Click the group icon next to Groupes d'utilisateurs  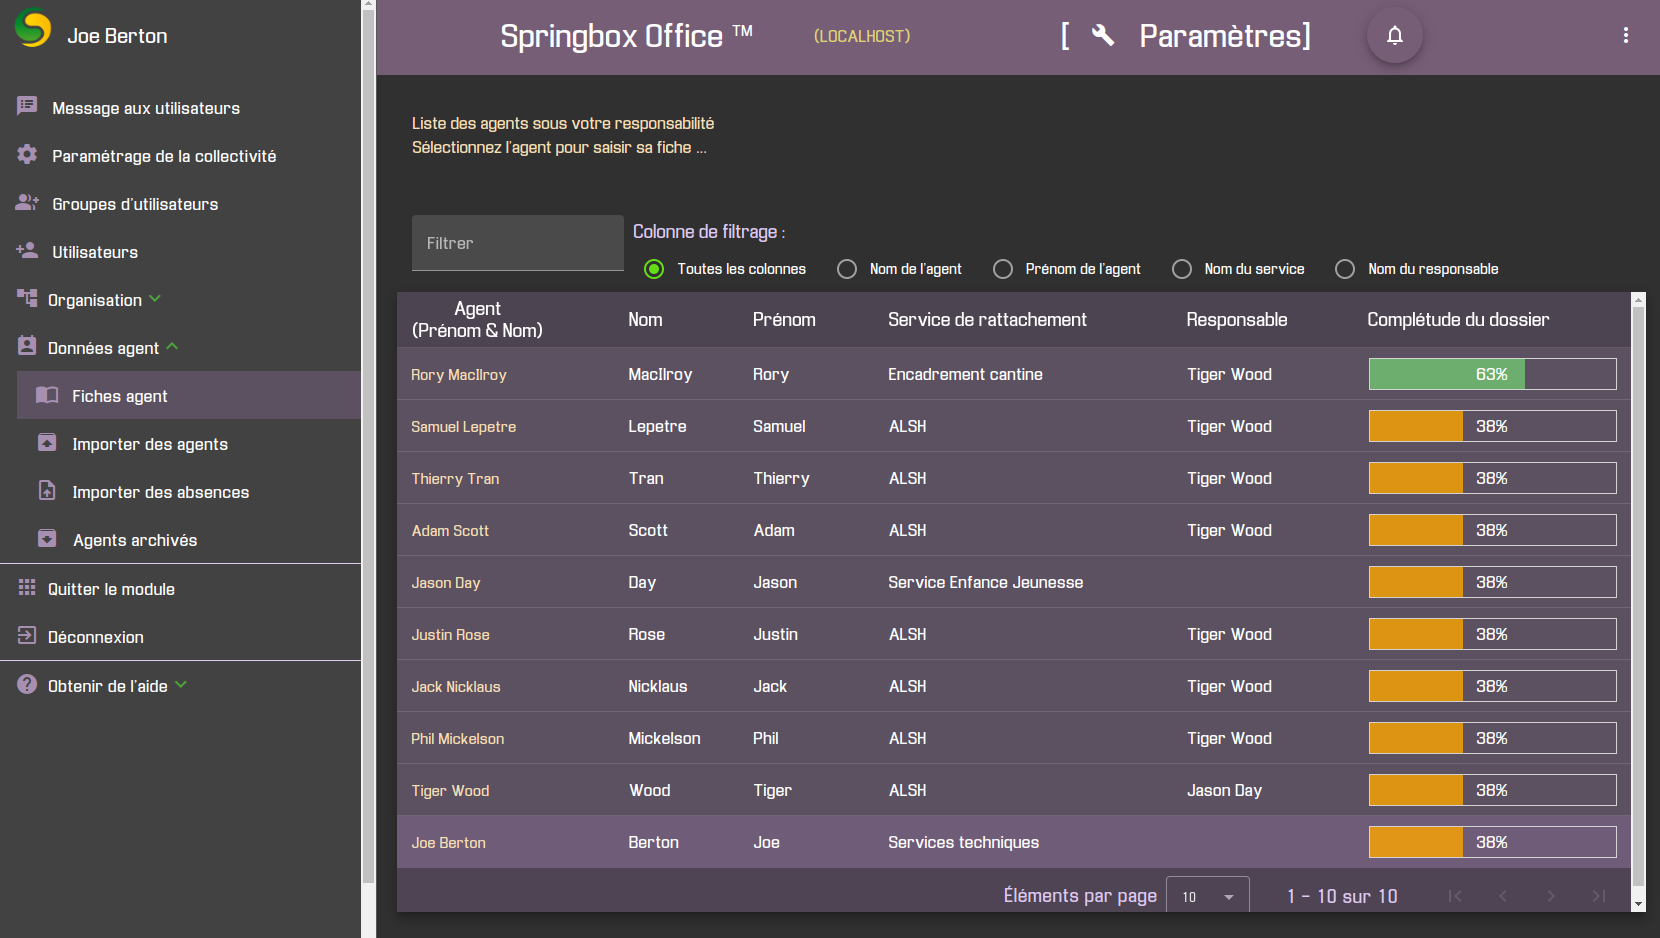(x=27, y=202)
